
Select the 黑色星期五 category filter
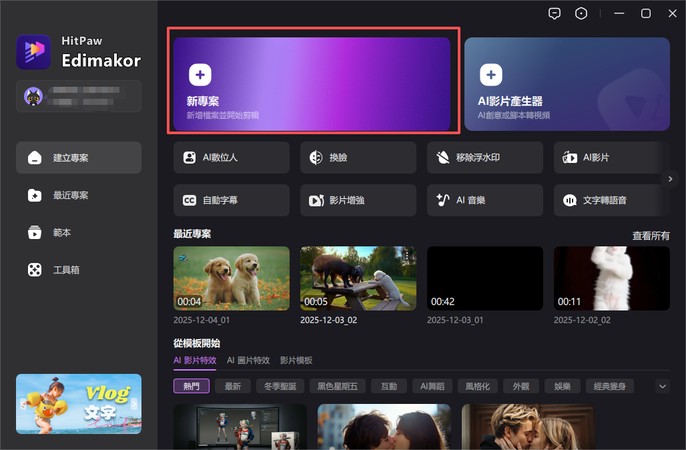pyautogui.click(x=338, y=386)
